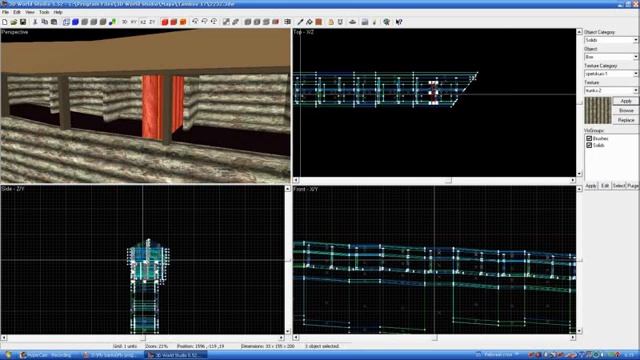This screenshot has width=640, height=360.
Task: Click Edit below the VisGroups list
Action: pos(605,186)
